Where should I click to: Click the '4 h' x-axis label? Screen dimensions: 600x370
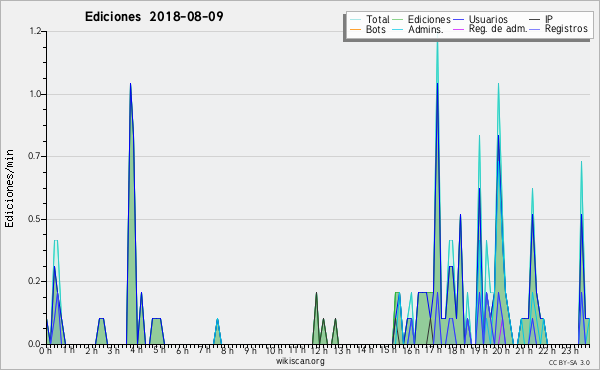tap(137, 350)
